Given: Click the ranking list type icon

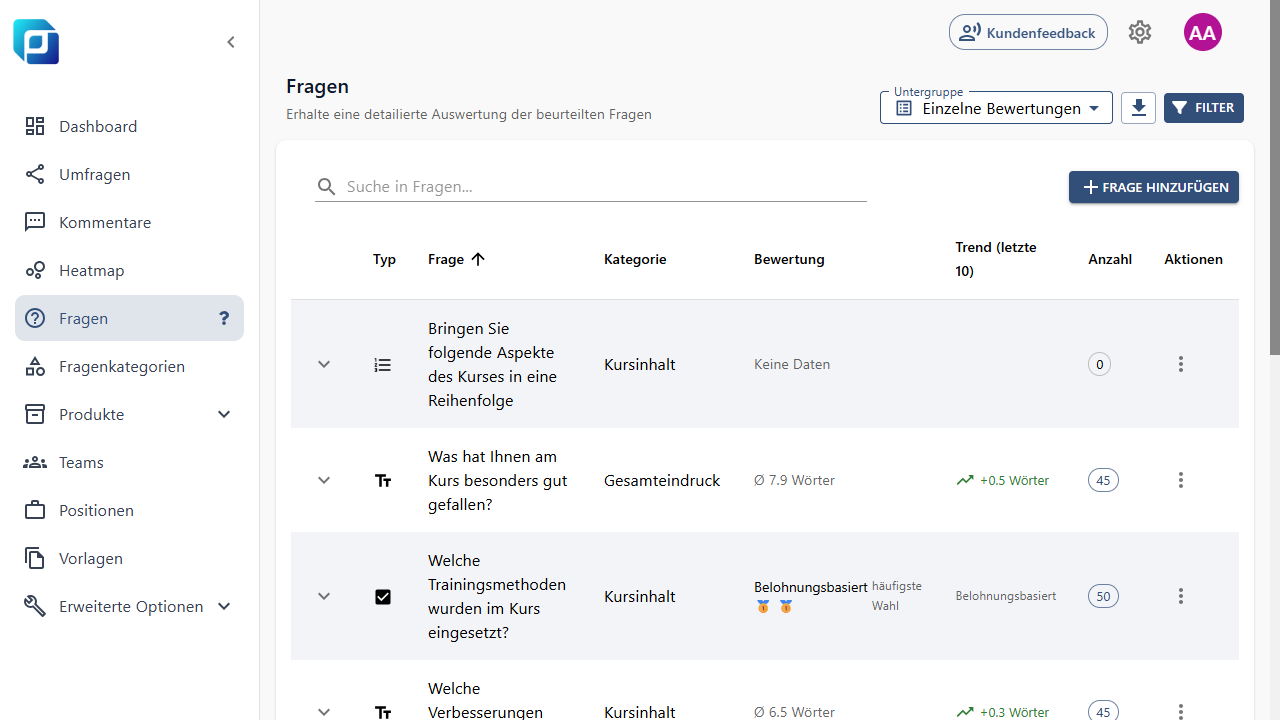Looking at the screenshot, I should [383, 365].
